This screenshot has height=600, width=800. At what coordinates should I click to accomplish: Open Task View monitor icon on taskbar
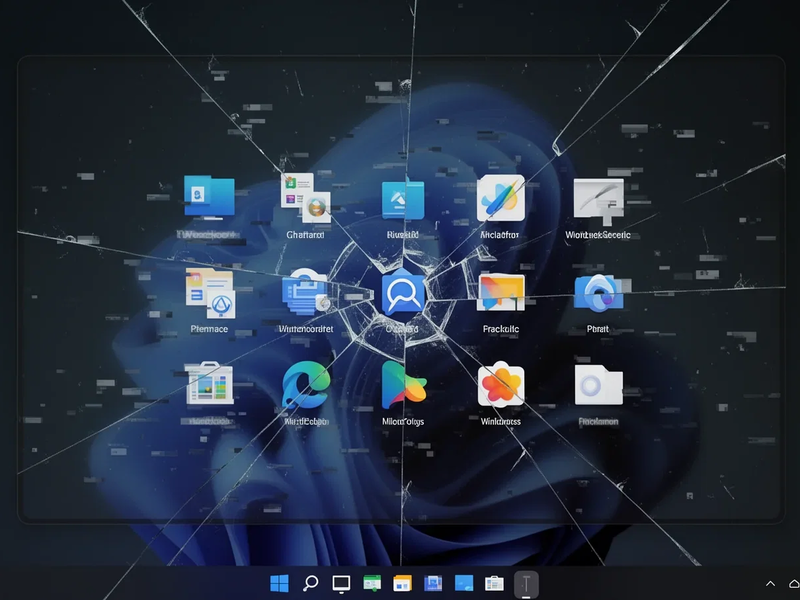341,583
